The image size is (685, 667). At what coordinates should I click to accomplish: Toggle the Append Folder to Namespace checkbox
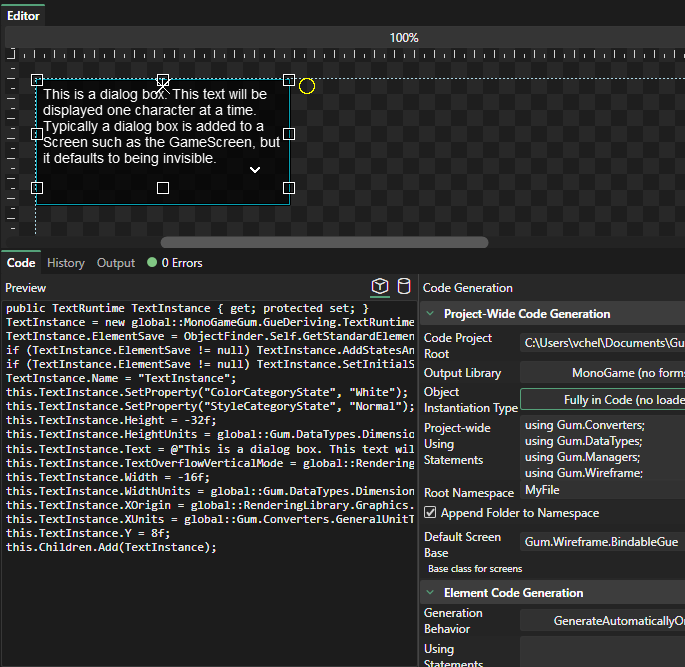[x=431, y=513]
